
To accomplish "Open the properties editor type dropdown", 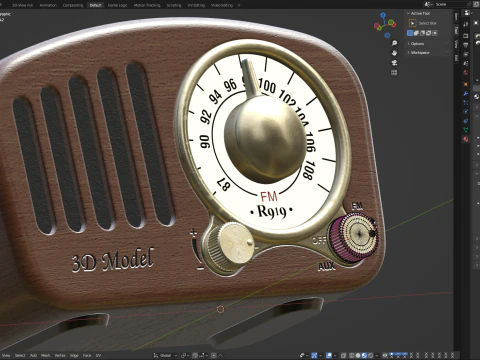I will (468, 13).
